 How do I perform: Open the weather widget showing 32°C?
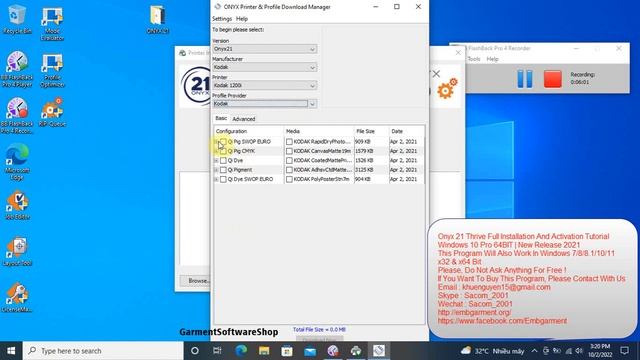[493, 351]
